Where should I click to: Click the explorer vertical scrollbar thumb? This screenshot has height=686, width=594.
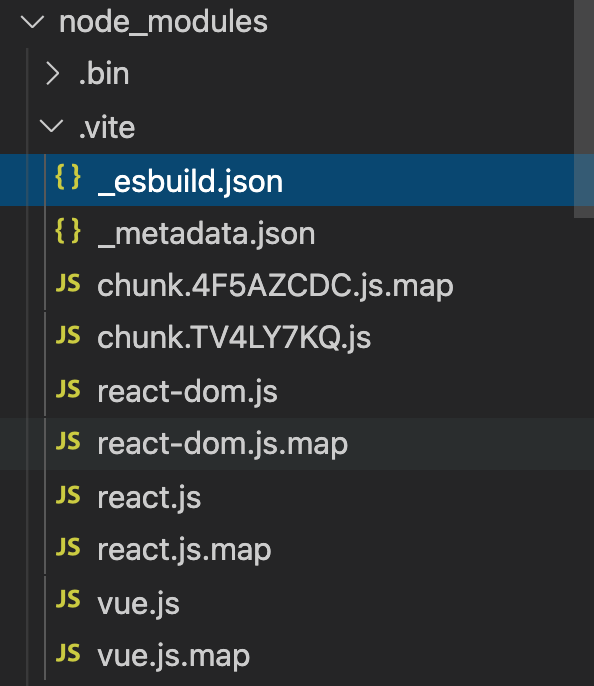pos(584,108)
